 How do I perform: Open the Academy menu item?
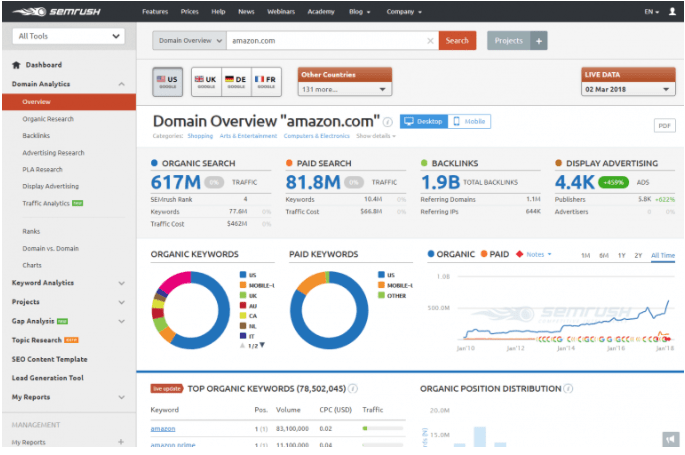(321, 12)
